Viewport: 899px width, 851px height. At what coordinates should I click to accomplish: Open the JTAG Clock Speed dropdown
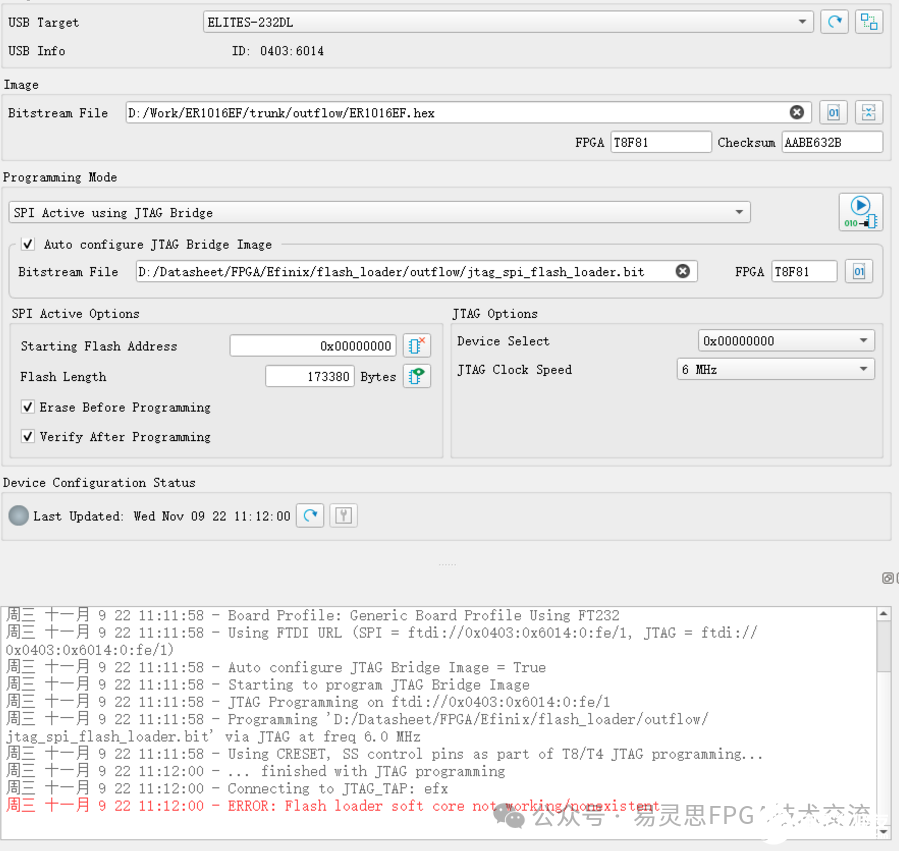pyautogui.click(x=775, y=369)
